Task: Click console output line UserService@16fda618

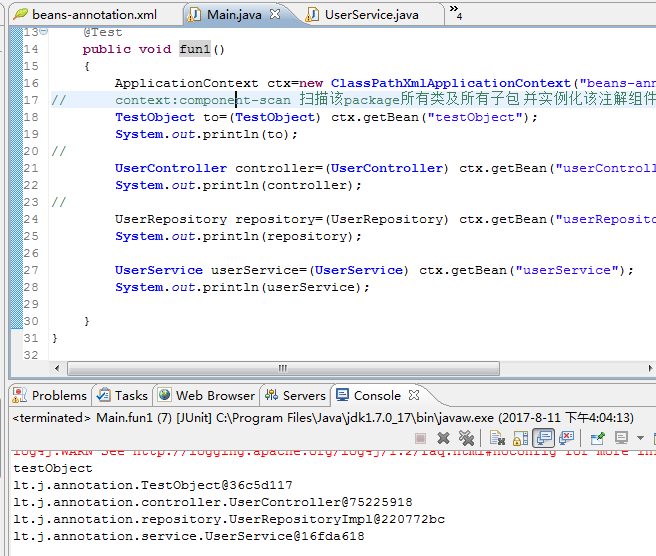Action: click(x=189, y=536)
